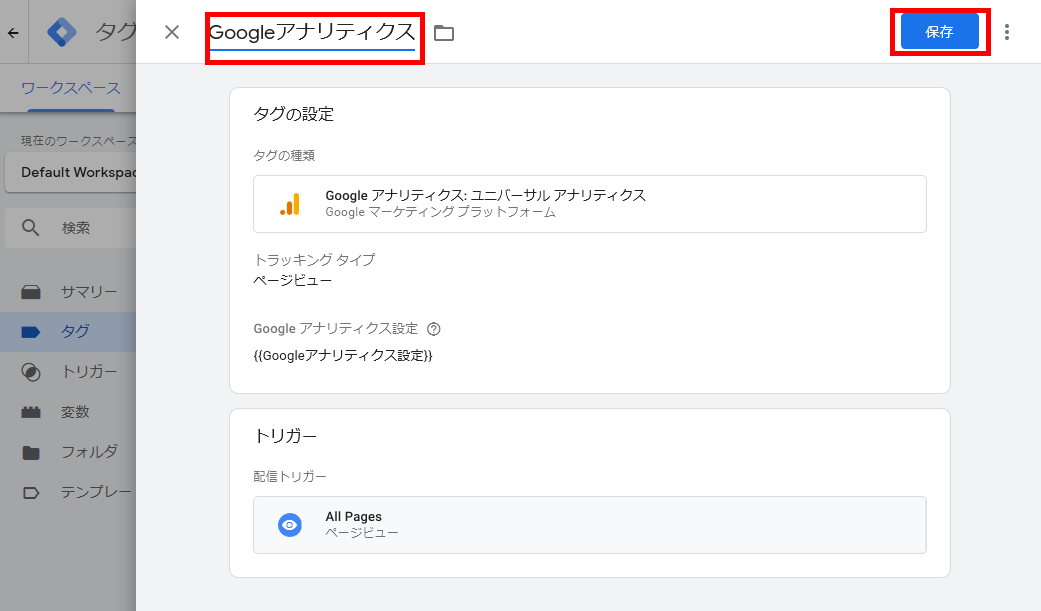1041x611 pixels.
Task: Click the 配信トリガー label
Action: (x=289, y=476)
